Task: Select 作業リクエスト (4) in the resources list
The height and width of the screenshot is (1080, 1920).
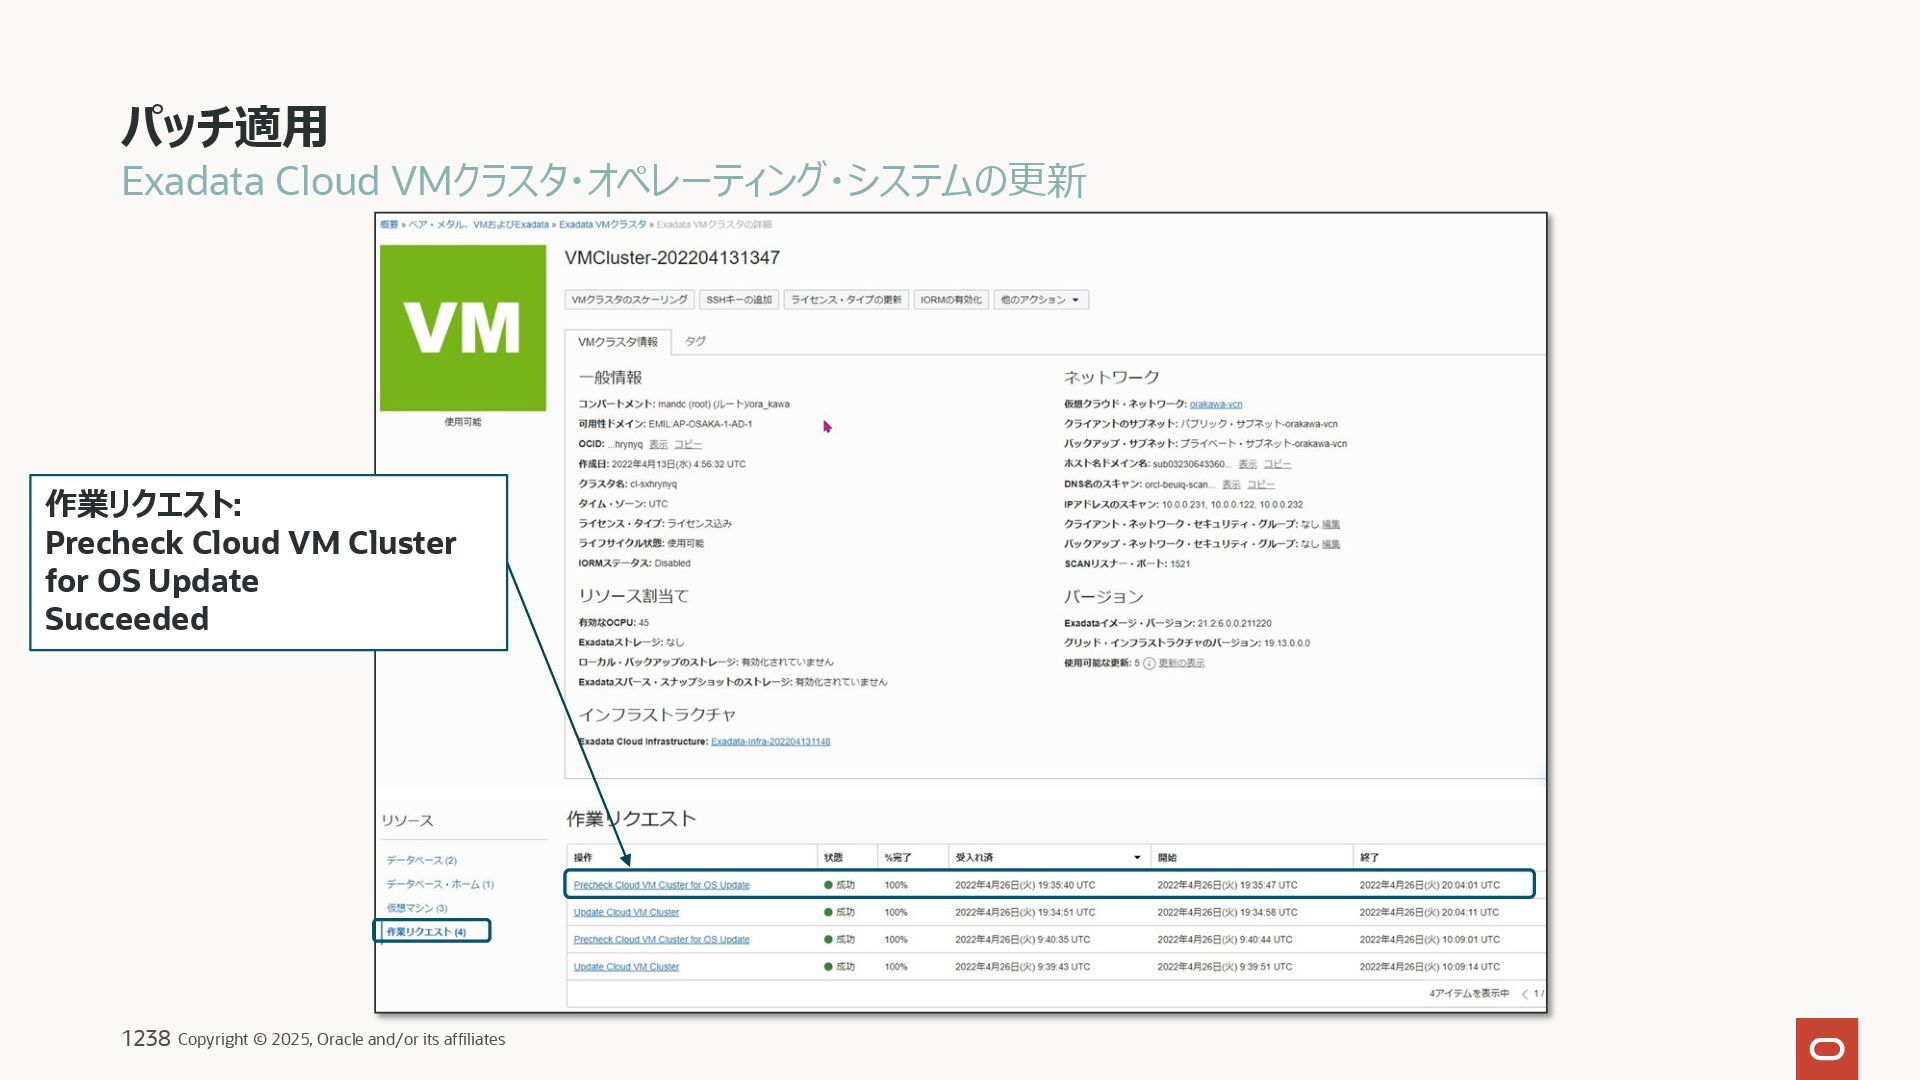Action: click(426, 932)
